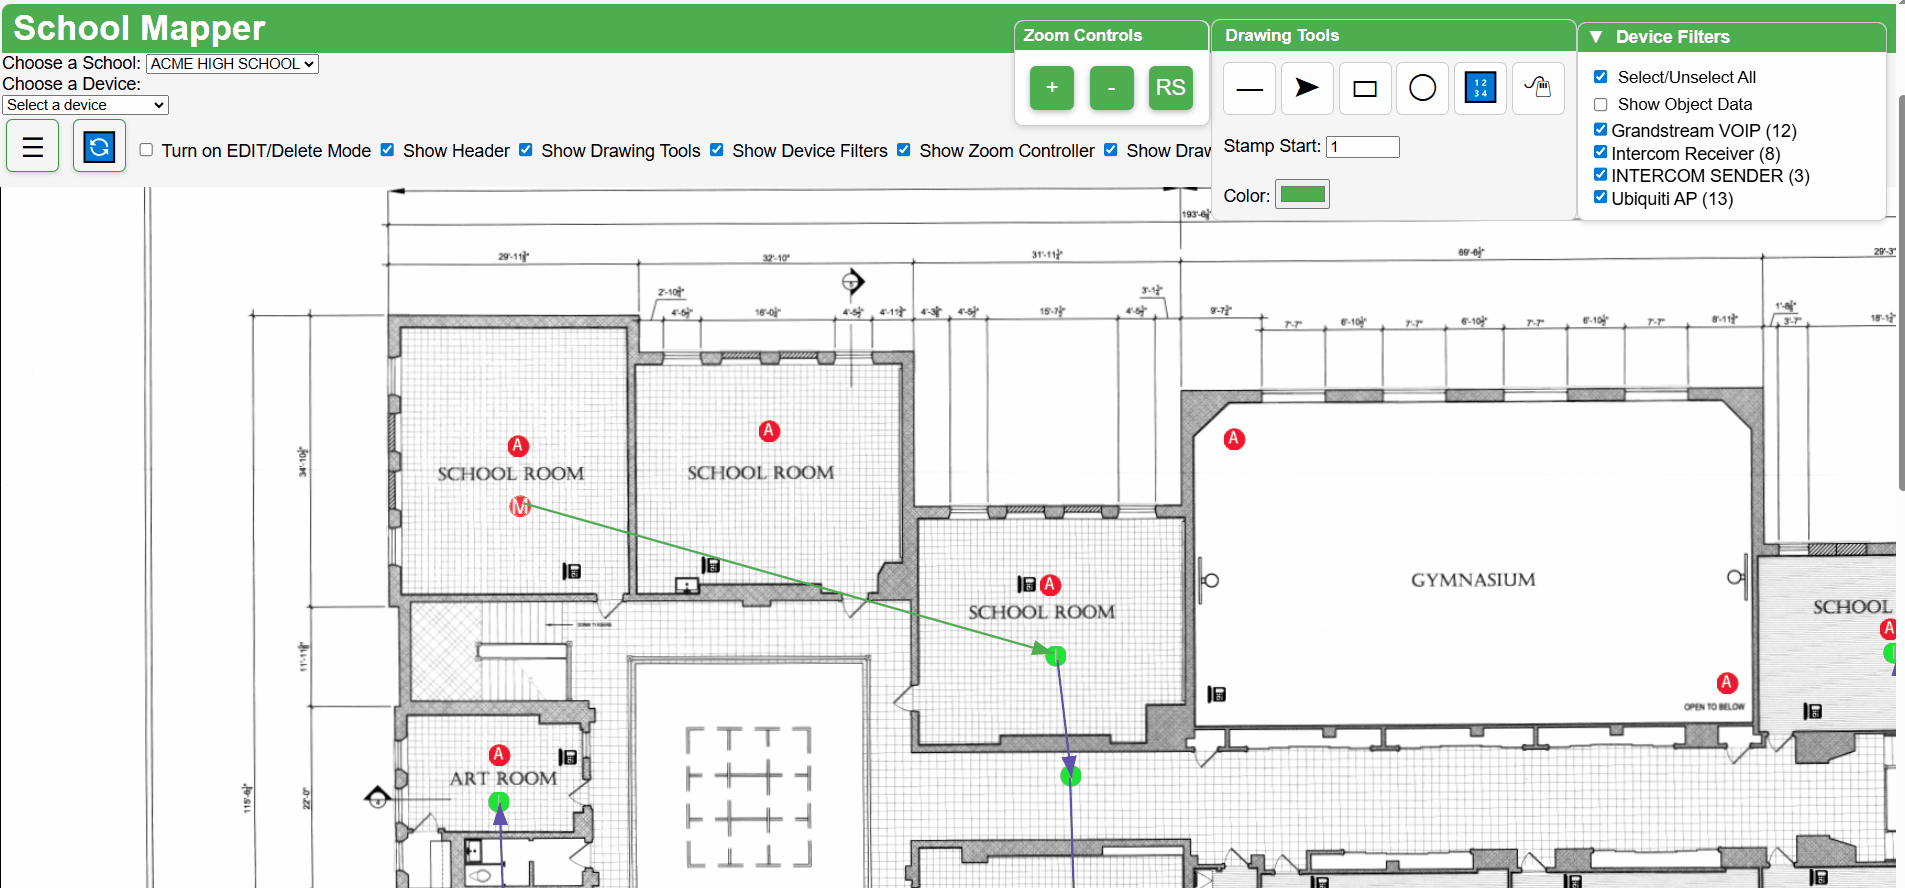The width and height of the screenshot is (1905, 888).
Task: Open the Choose a School dropdown
Action: pyautogui.click(x=232, y=64)
